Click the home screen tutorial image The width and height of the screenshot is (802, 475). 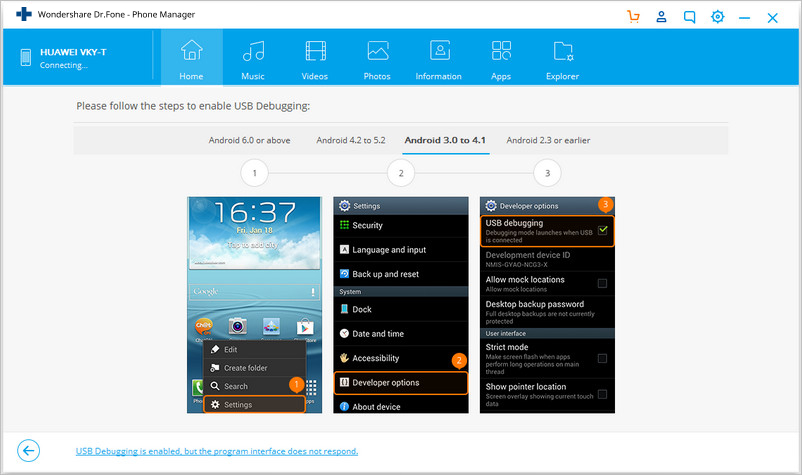coord(255,305)
